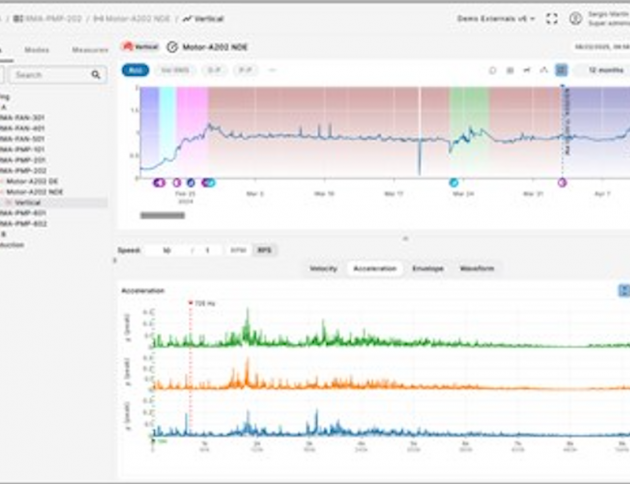The height and width of the screenshot is (484, 630).
Task: Switch speed unit to RPS
Action: coord(264,250)
